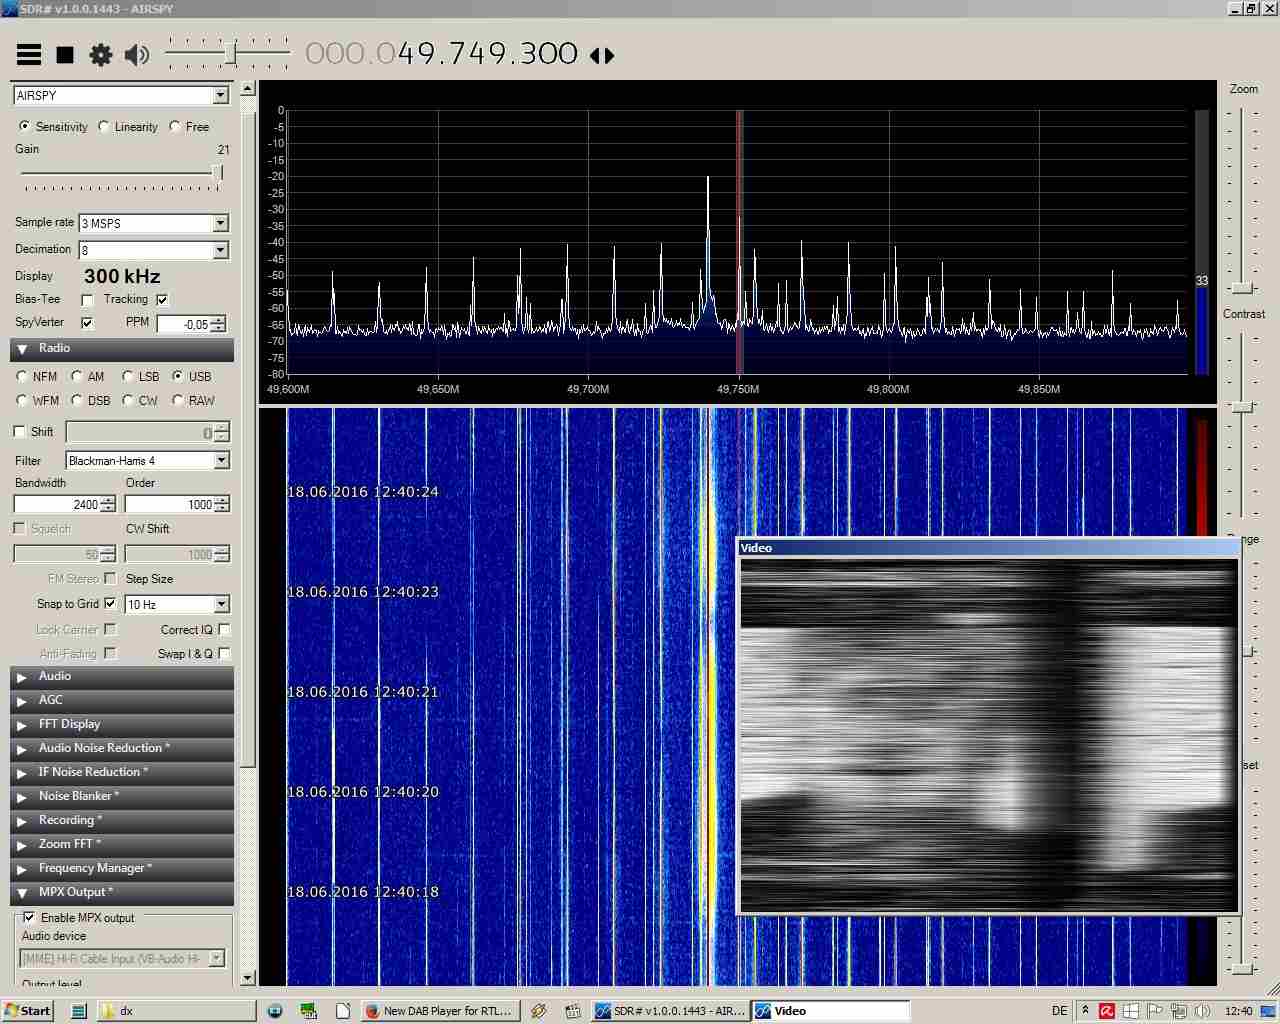The width and height of the screenshot is (1280, 1024).
Task: Open the settings gear icon
Action: pos(101,55)
